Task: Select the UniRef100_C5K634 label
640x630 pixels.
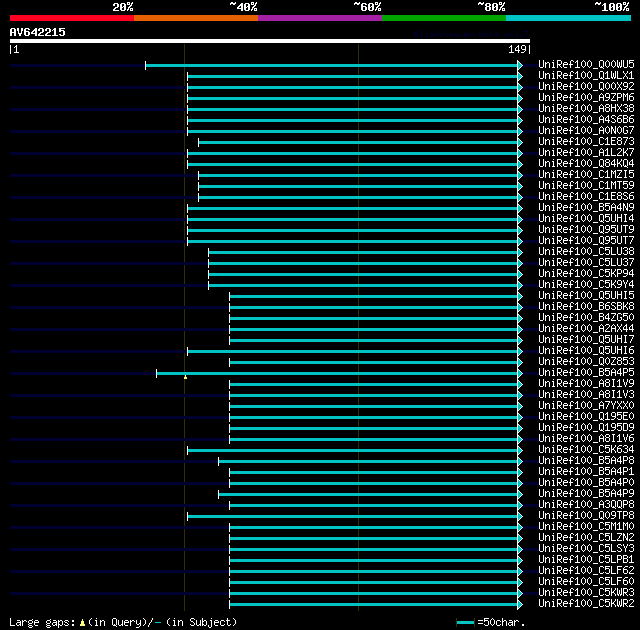Action: click(586, 450)
